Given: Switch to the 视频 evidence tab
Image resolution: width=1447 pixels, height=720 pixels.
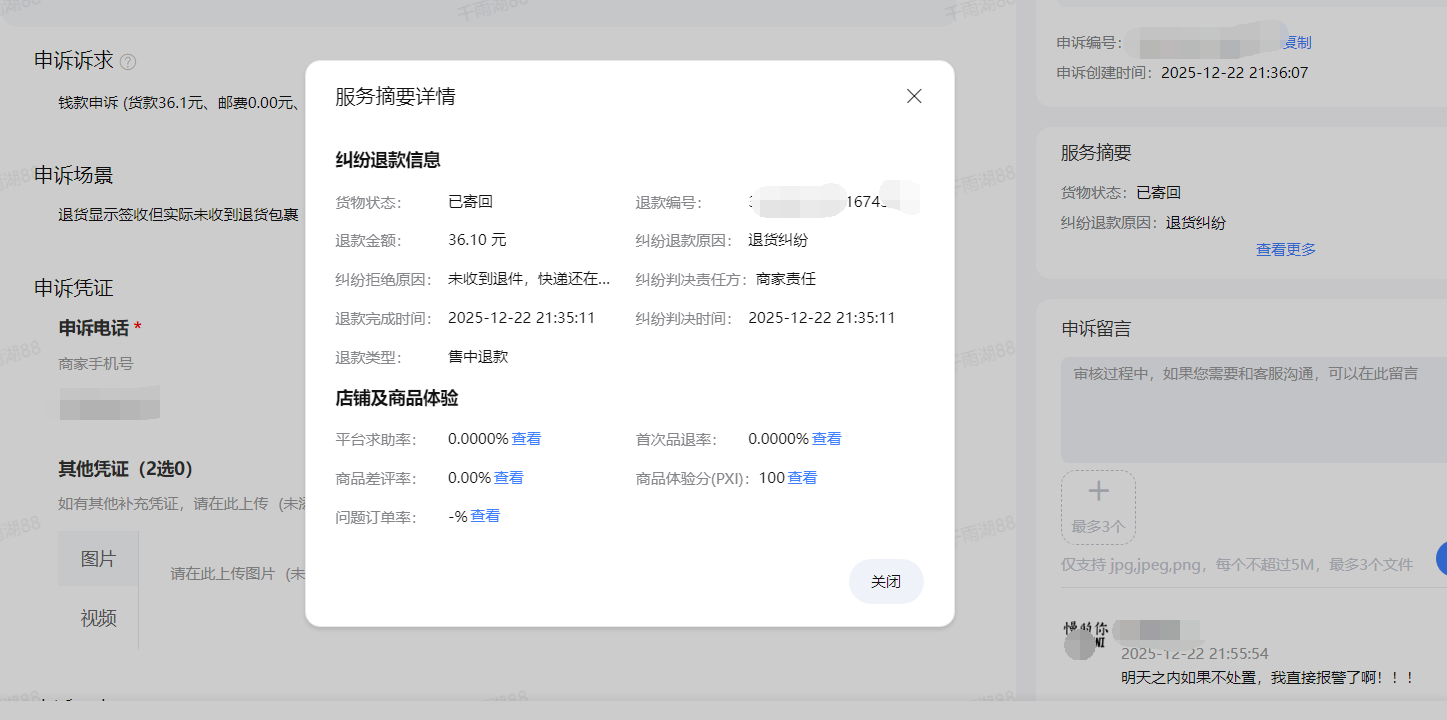Looking at the screenshot, I should pyautogui.click(x=98, y=618).
